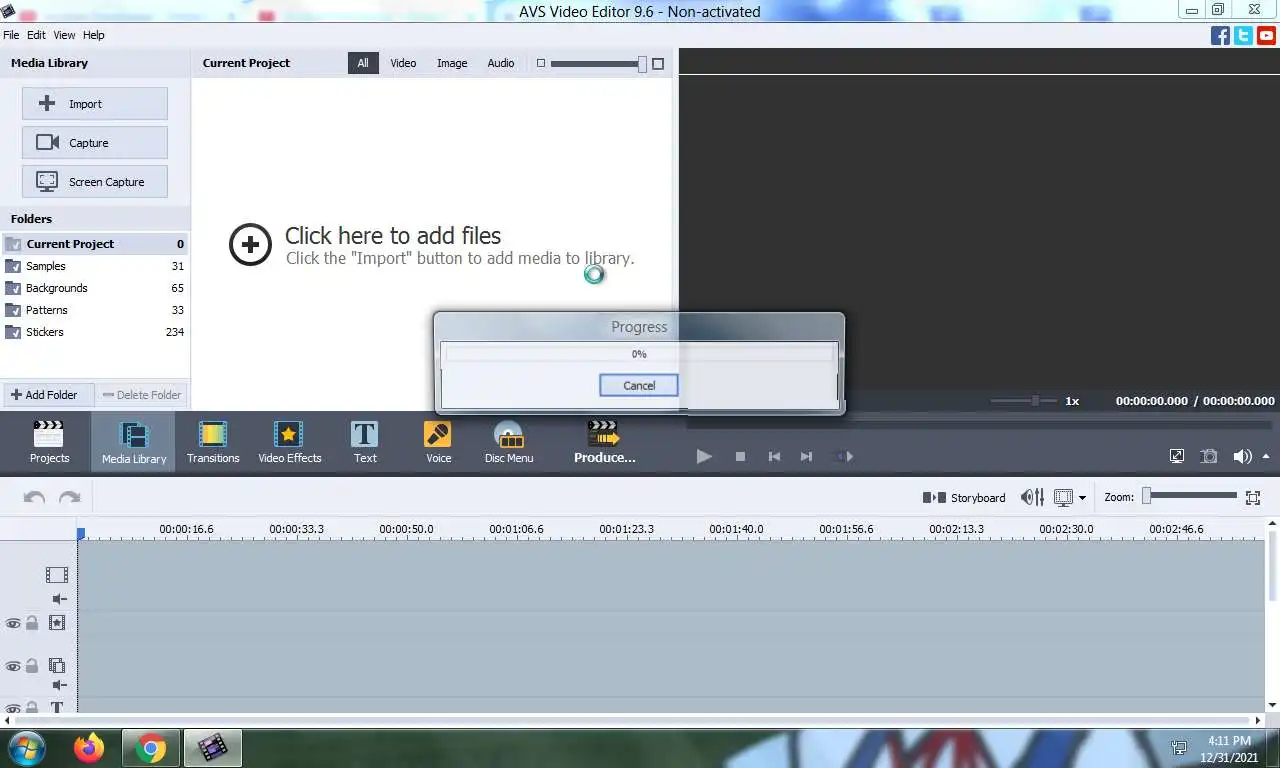Mute the main video track audio
Image resolution: width=1280 pixels, height=768 pixels.
click(x=60, y=599)
